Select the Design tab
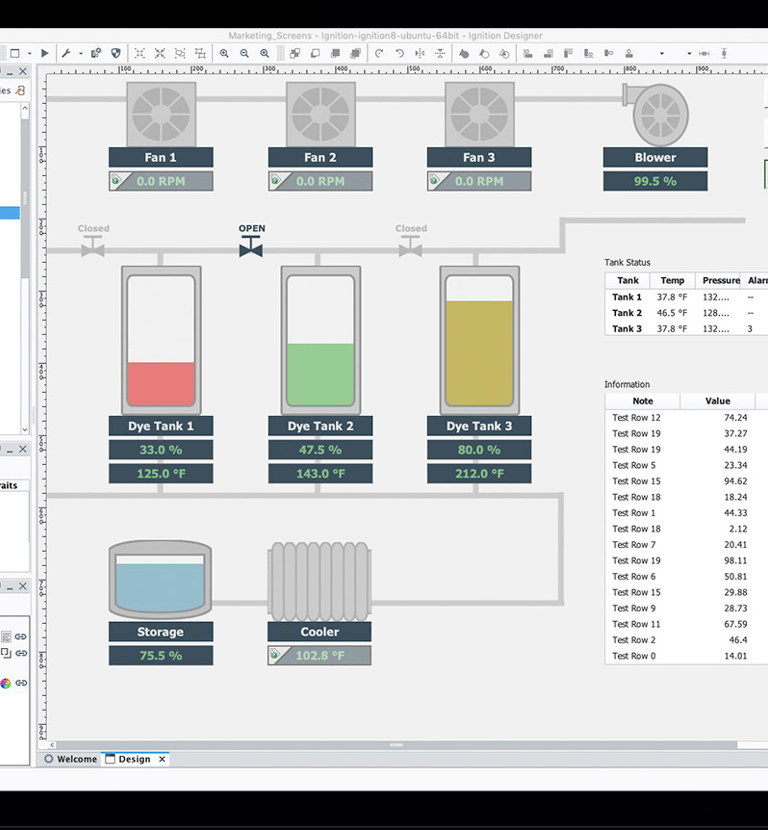The height and width of the screenshot is (830, 768). 134,759
